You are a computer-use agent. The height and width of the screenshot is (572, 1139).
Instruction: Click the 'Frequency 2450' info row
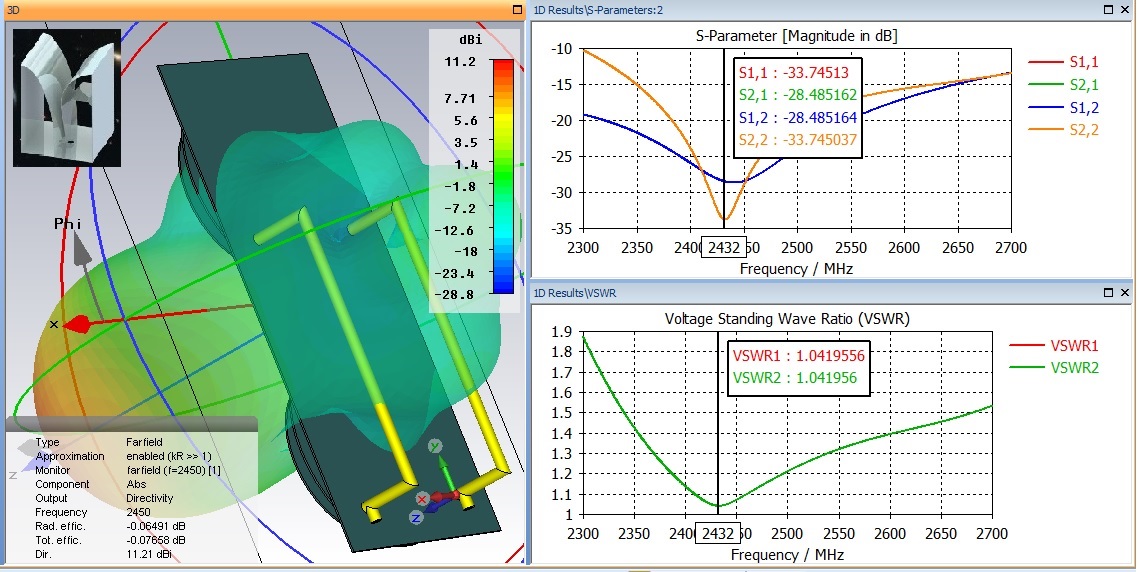click(93, 512)
